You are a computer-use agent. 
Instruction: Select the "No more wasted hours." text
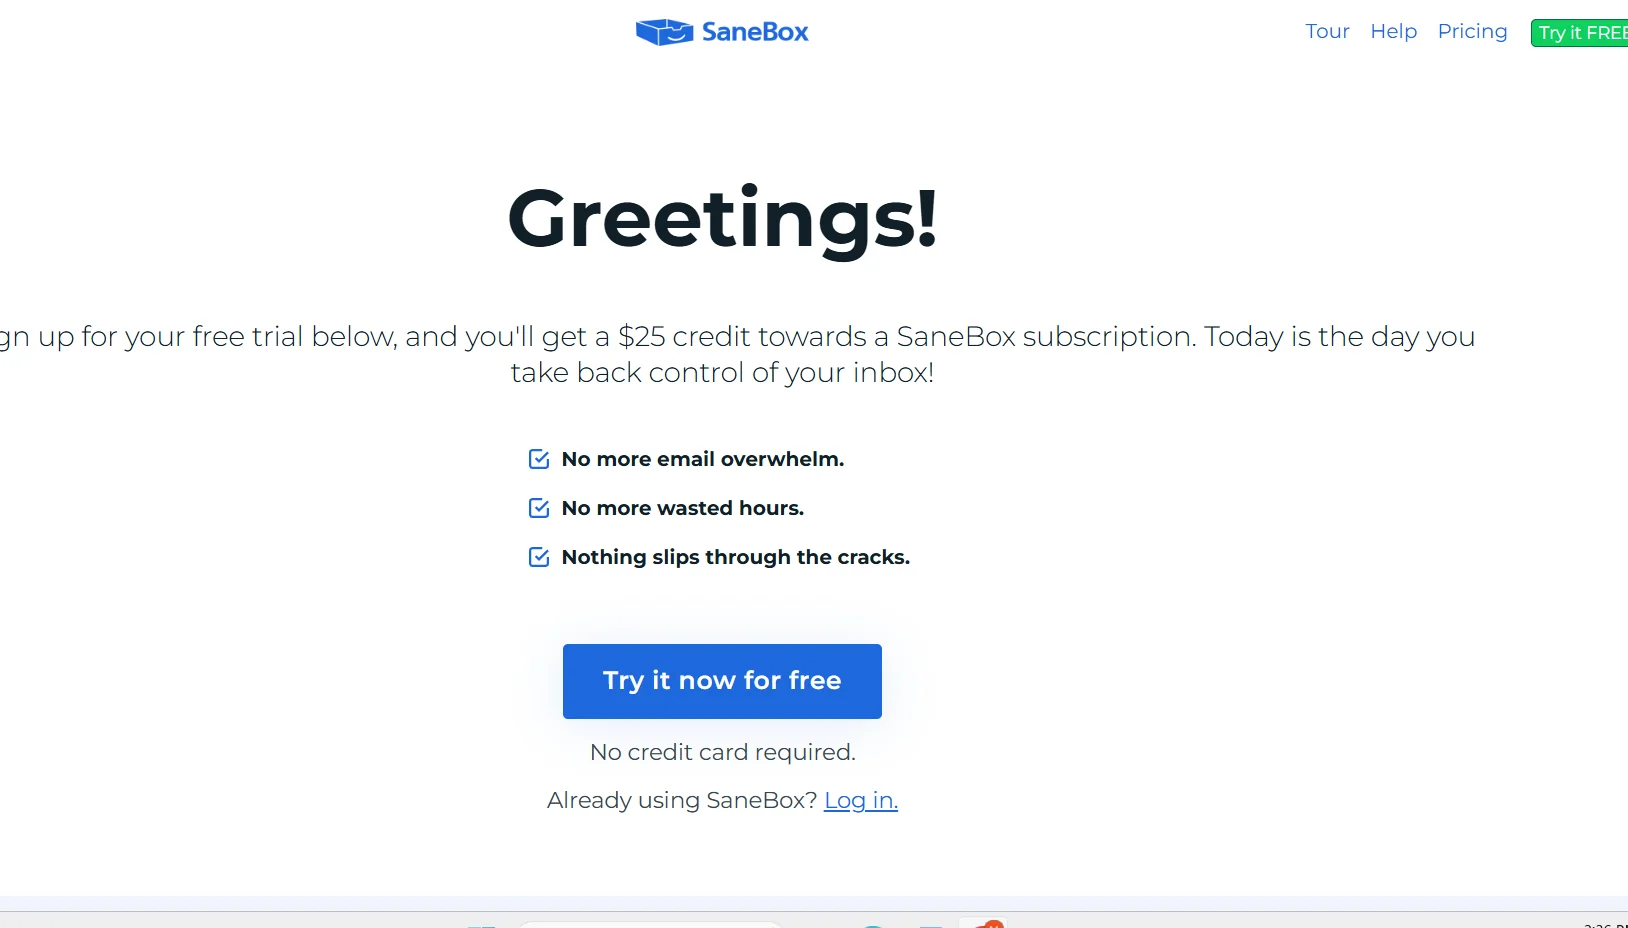tap(682, 508)
